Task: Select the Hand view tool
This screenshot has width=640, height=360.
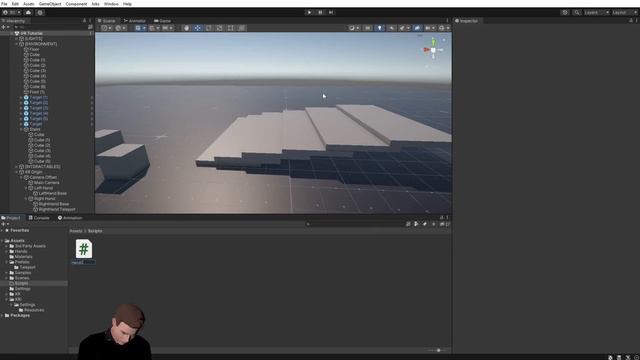Action: (187, 28)
